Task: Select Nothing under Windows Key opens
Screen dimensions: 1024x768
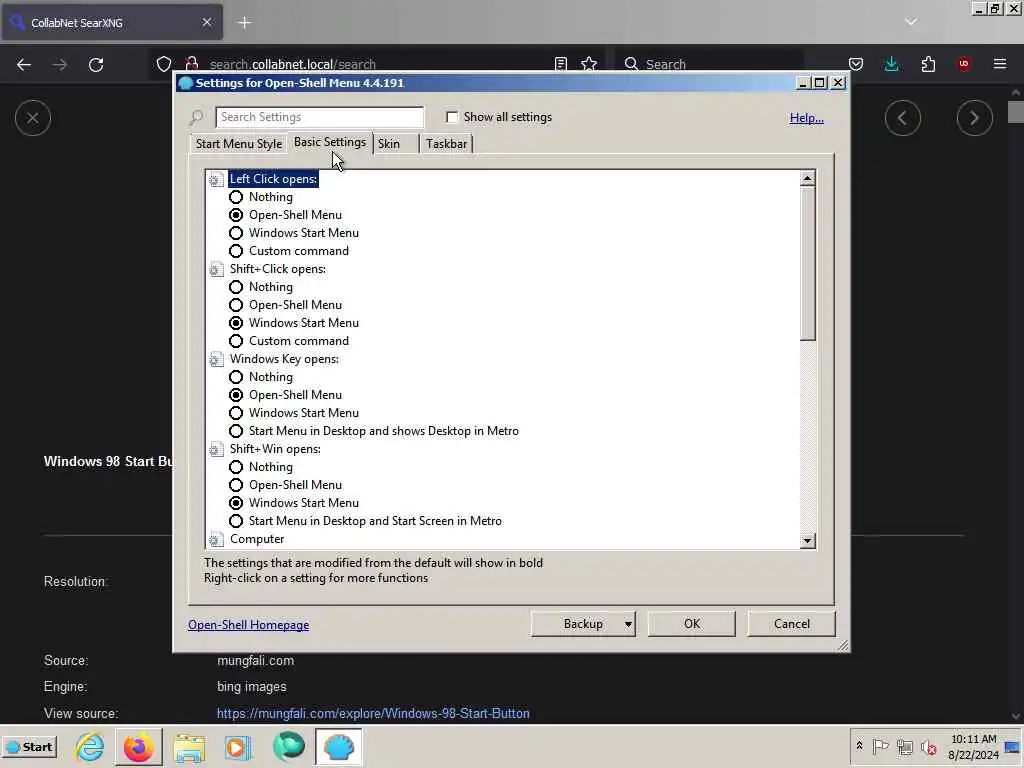Action: (236, 377)
